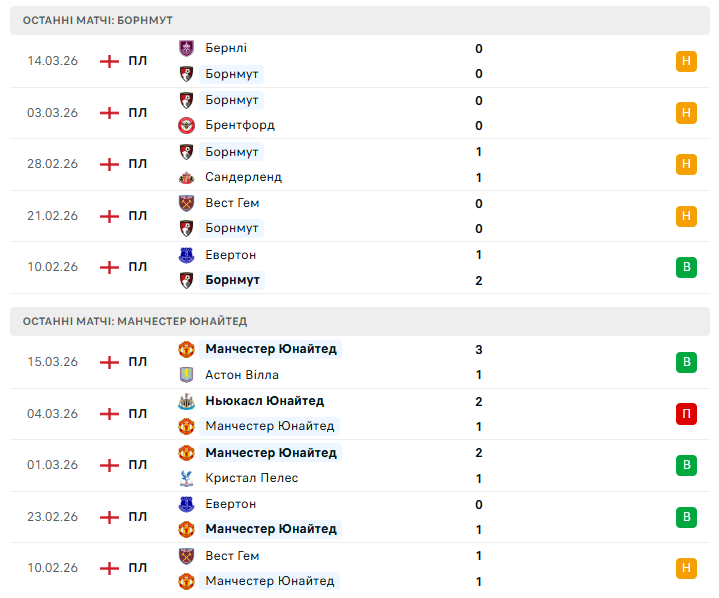Open the Сандерленд team link
Viewport: 719px width, 598px height.
click(x=243, y=177)
